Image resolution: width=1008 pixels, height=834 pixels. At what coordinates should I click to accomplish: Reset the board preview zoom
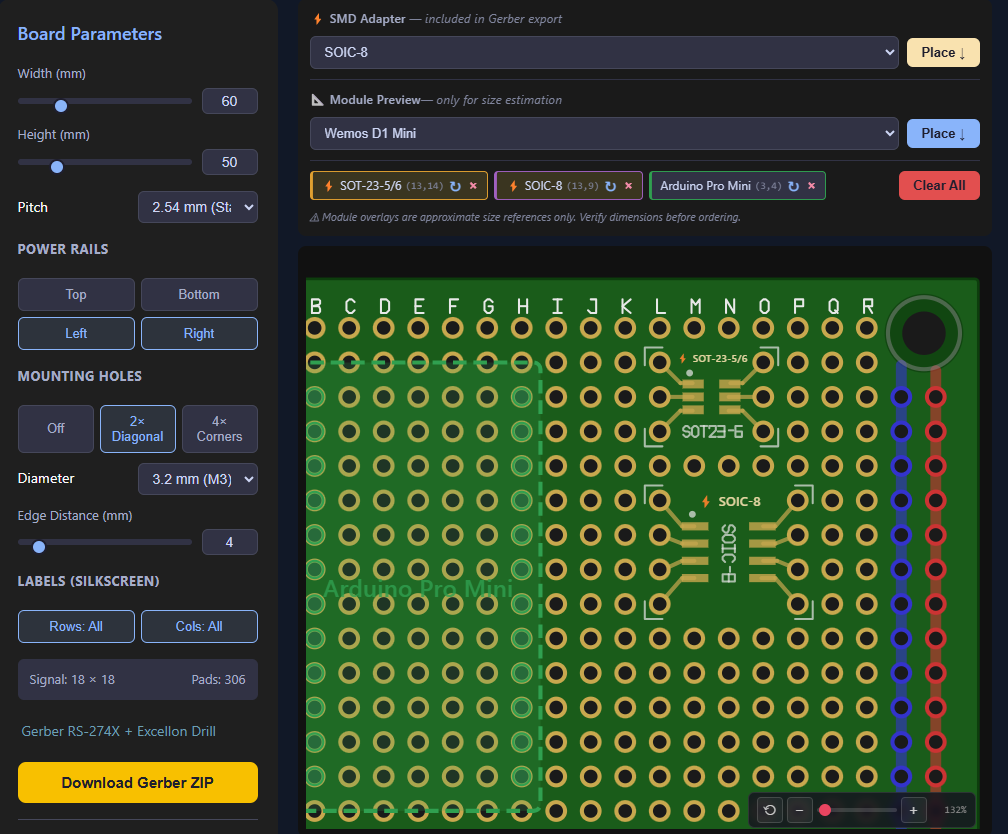tap(769, 810)
